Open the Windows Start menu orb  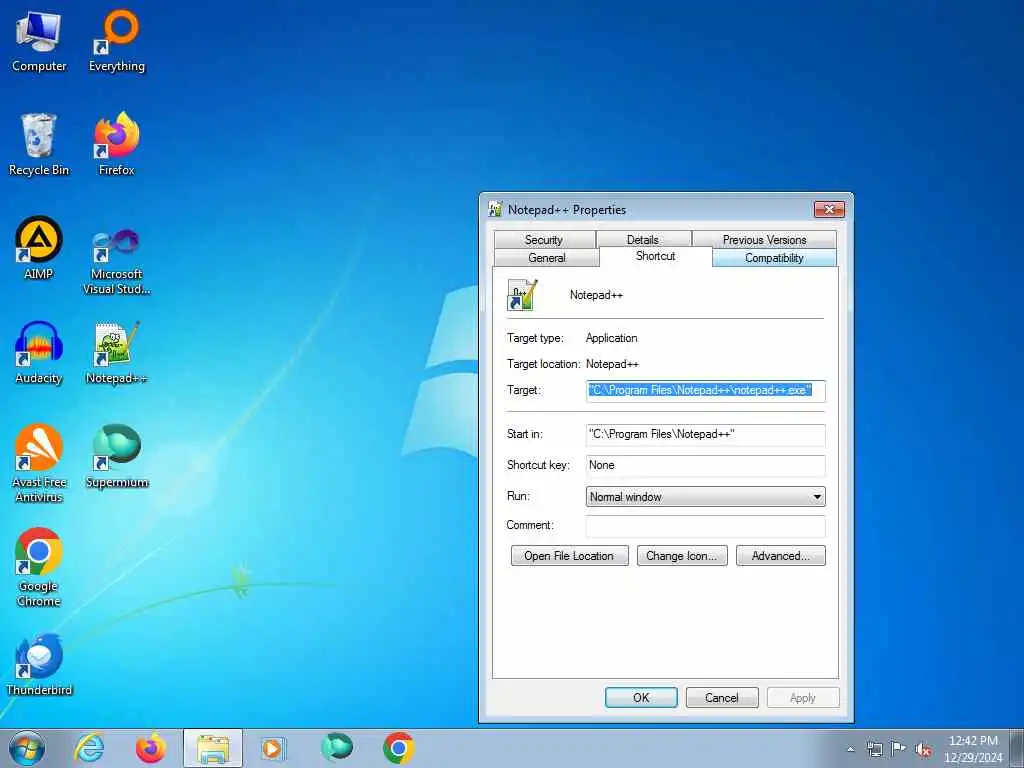pos(27,748)
